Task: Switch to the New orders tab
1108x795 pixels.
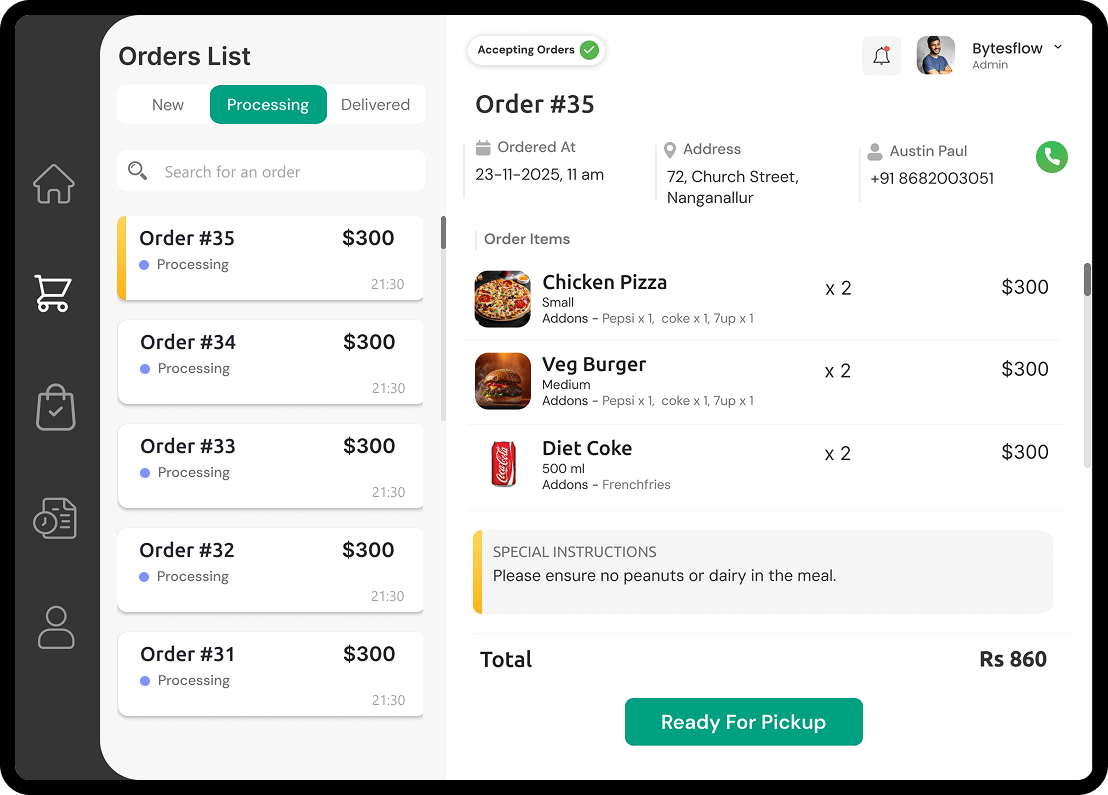Action: 168,105
